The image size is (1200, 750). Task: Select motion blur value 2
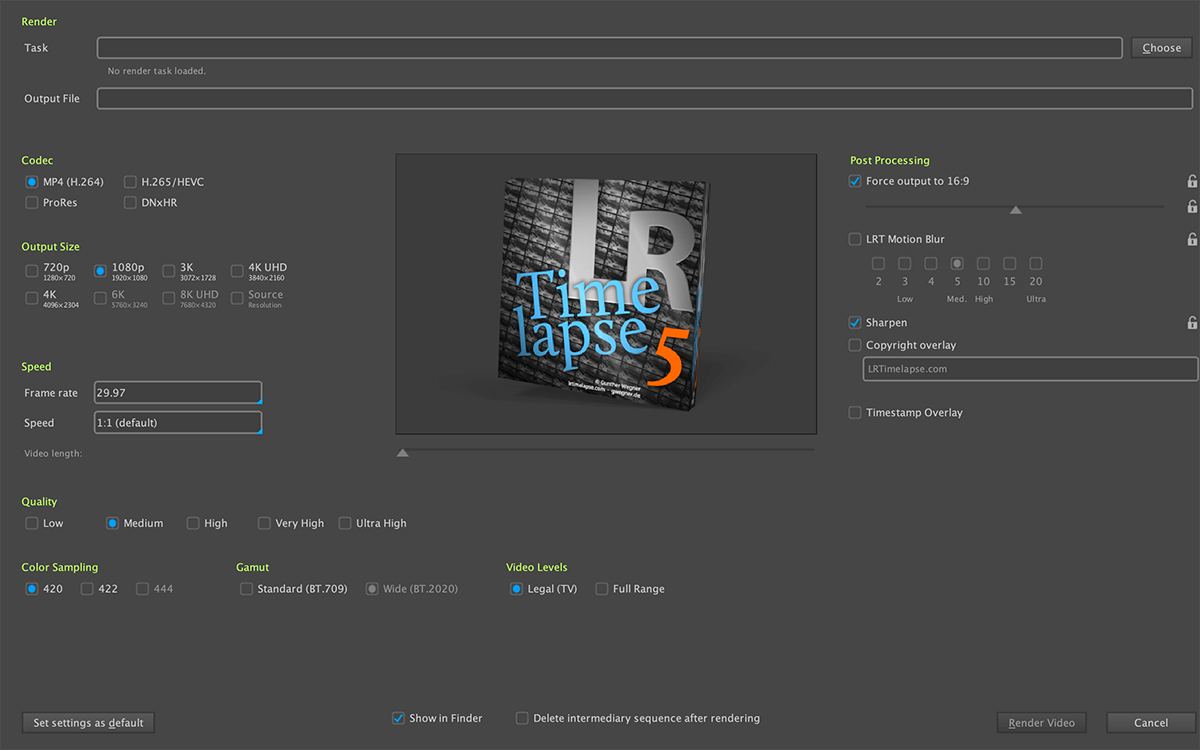click(878, 264)
